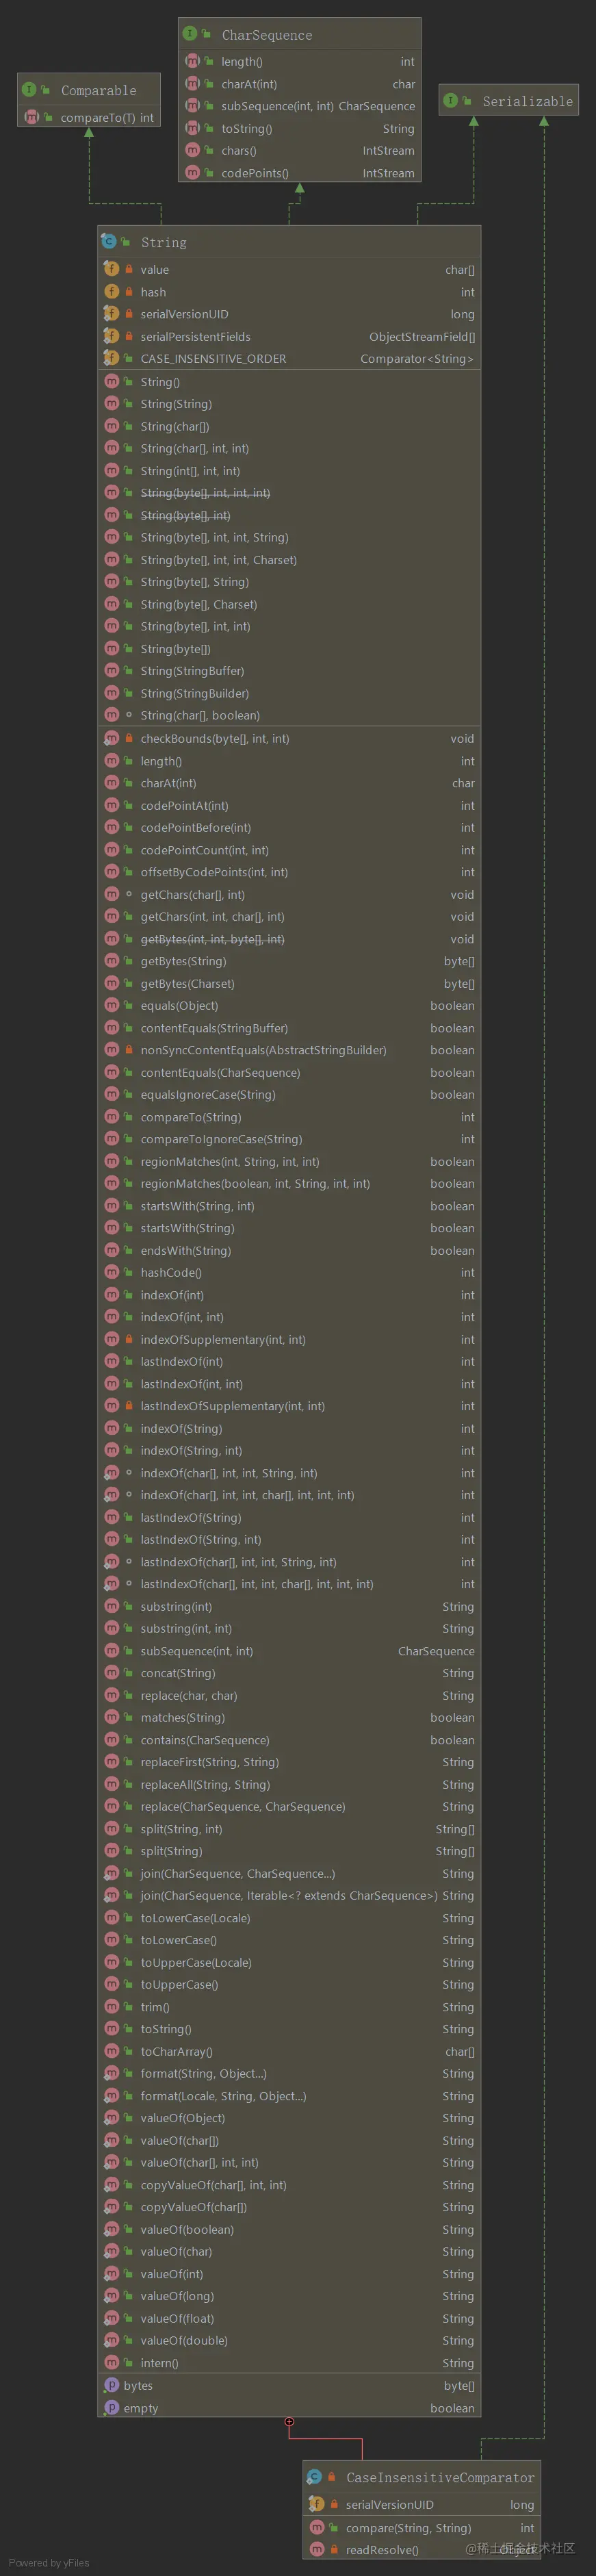Click the field icon beside CASE_INSENSITIVE_ORDER
Screen dimensions: 596x2576
click(x=111, y=358)
